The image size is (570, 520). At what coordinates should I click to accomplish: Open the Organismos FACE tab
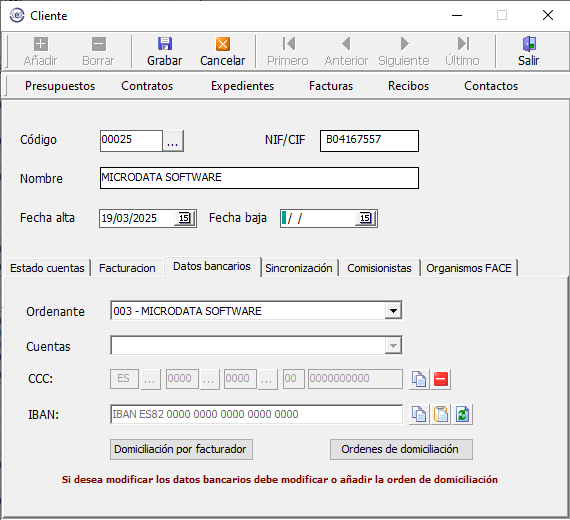(469, 268)
